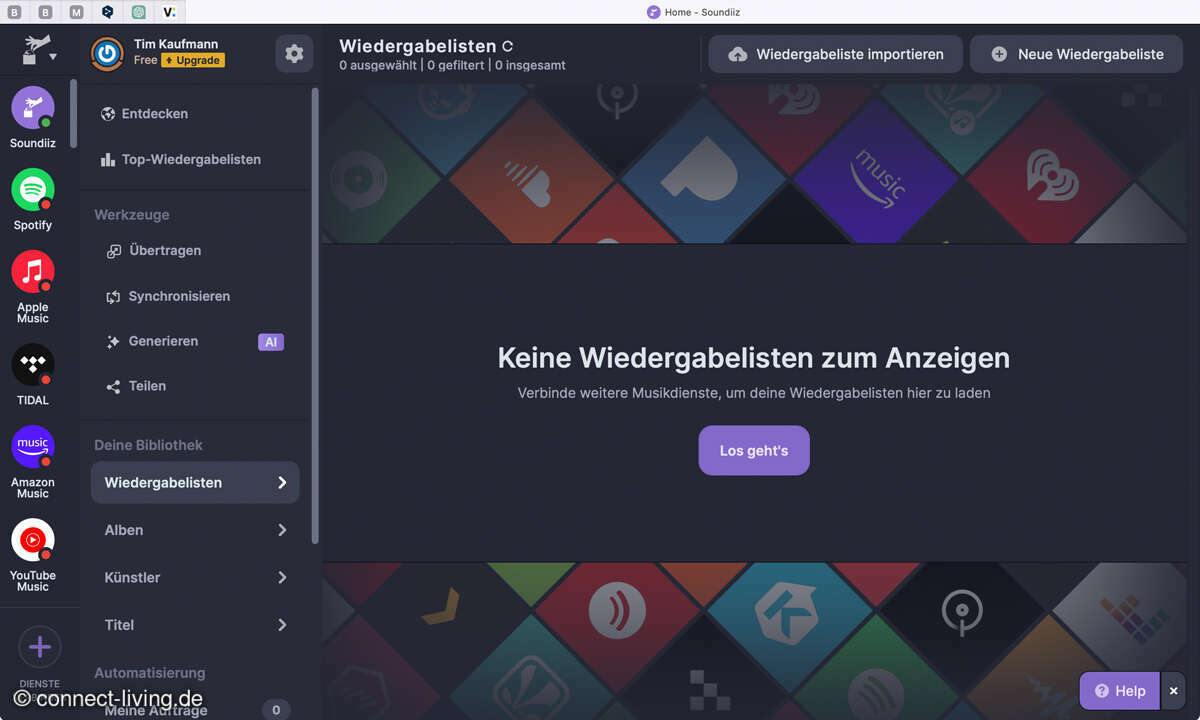This screenshot has width=1200, height=720.
Task: Click the share icon beside Teilen
Action: click(x=113, y=387)
